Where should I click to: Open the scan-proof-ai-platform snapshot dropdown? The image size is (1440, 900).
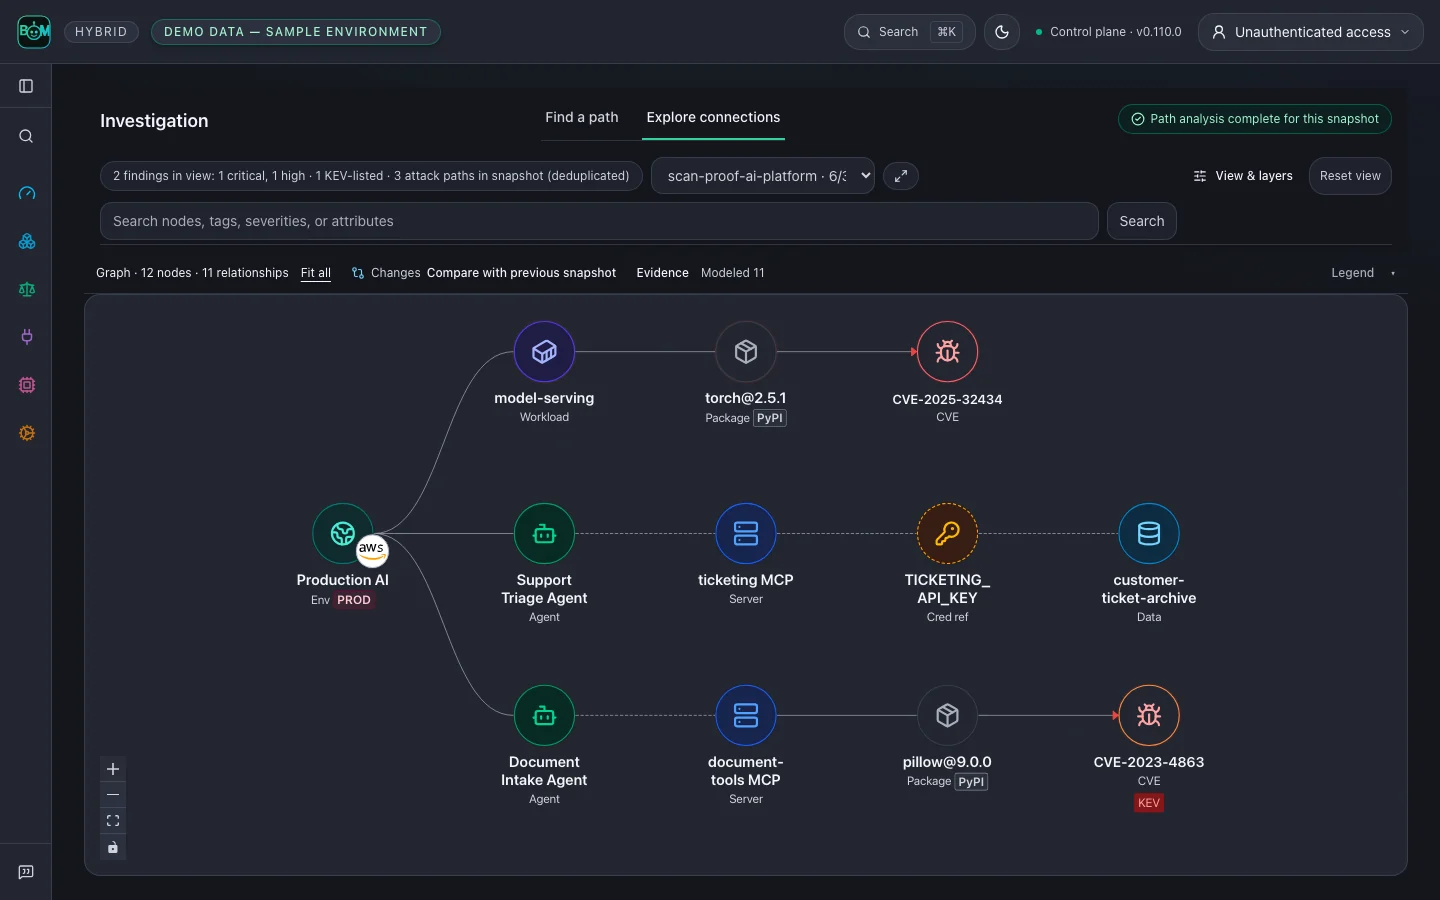point(763,176)
